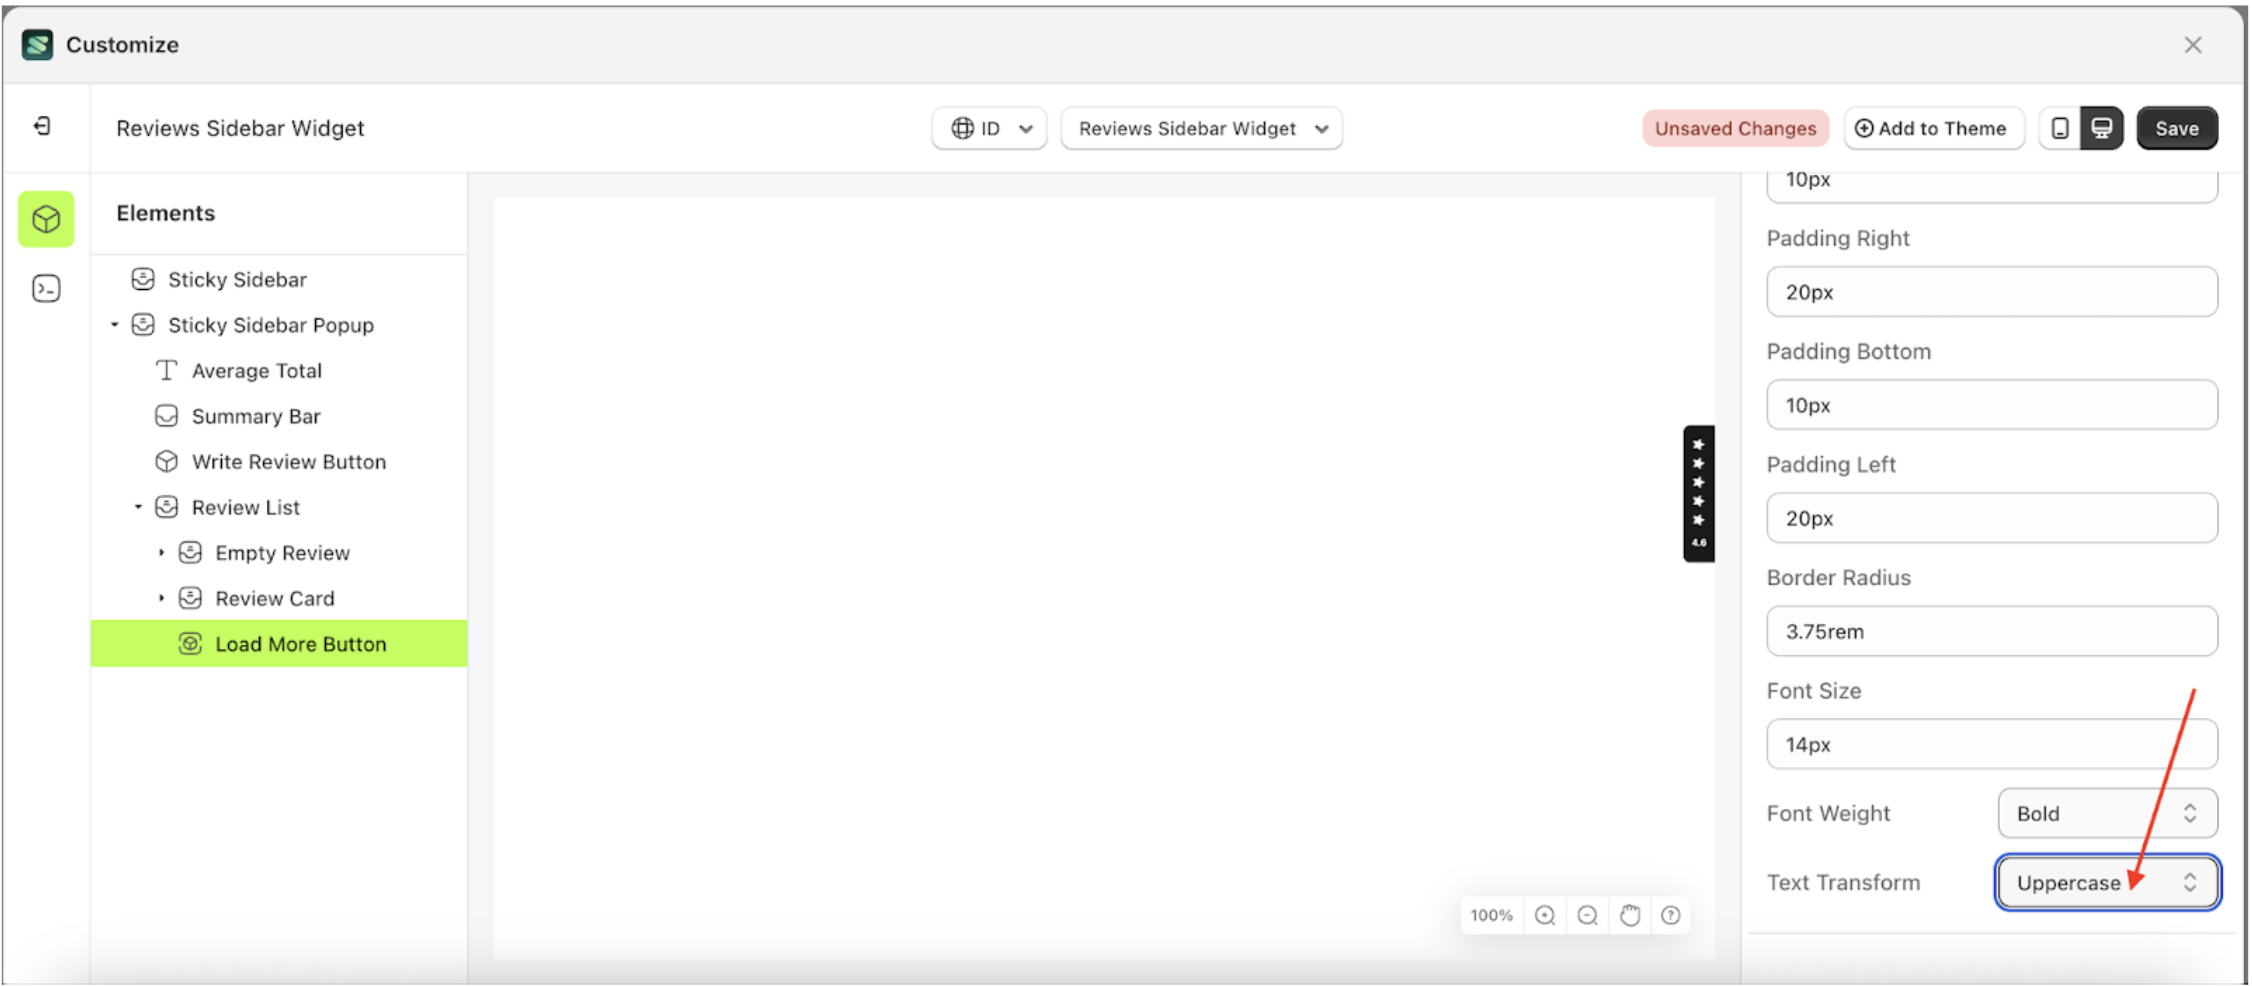Switch preview to desktop view

pyautogui.click(x=2102, y=128)
